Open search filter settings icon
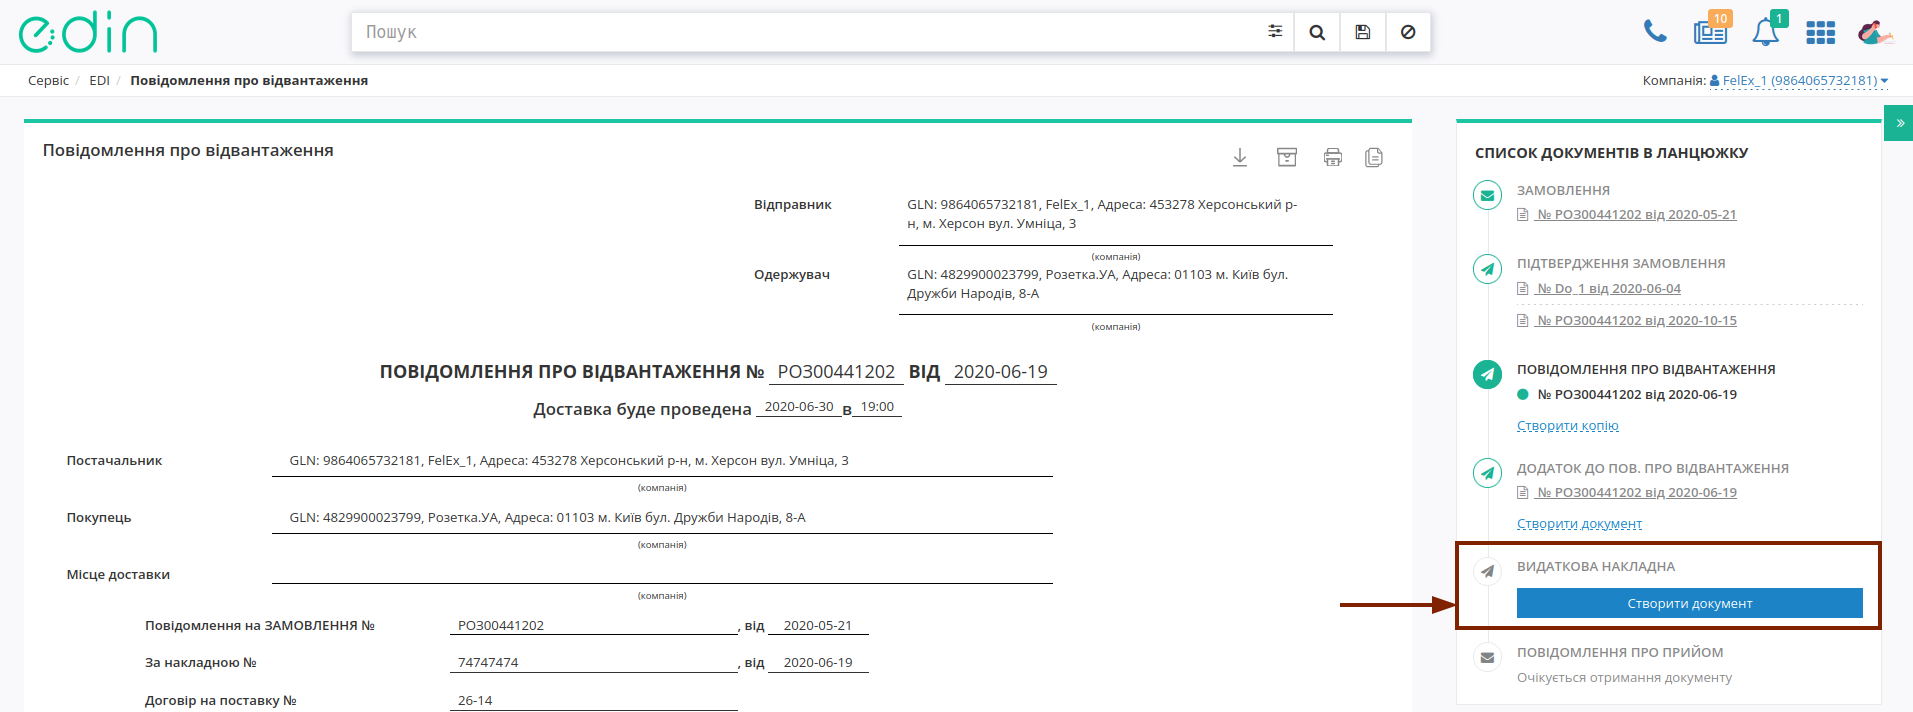 click(1275, 32)
